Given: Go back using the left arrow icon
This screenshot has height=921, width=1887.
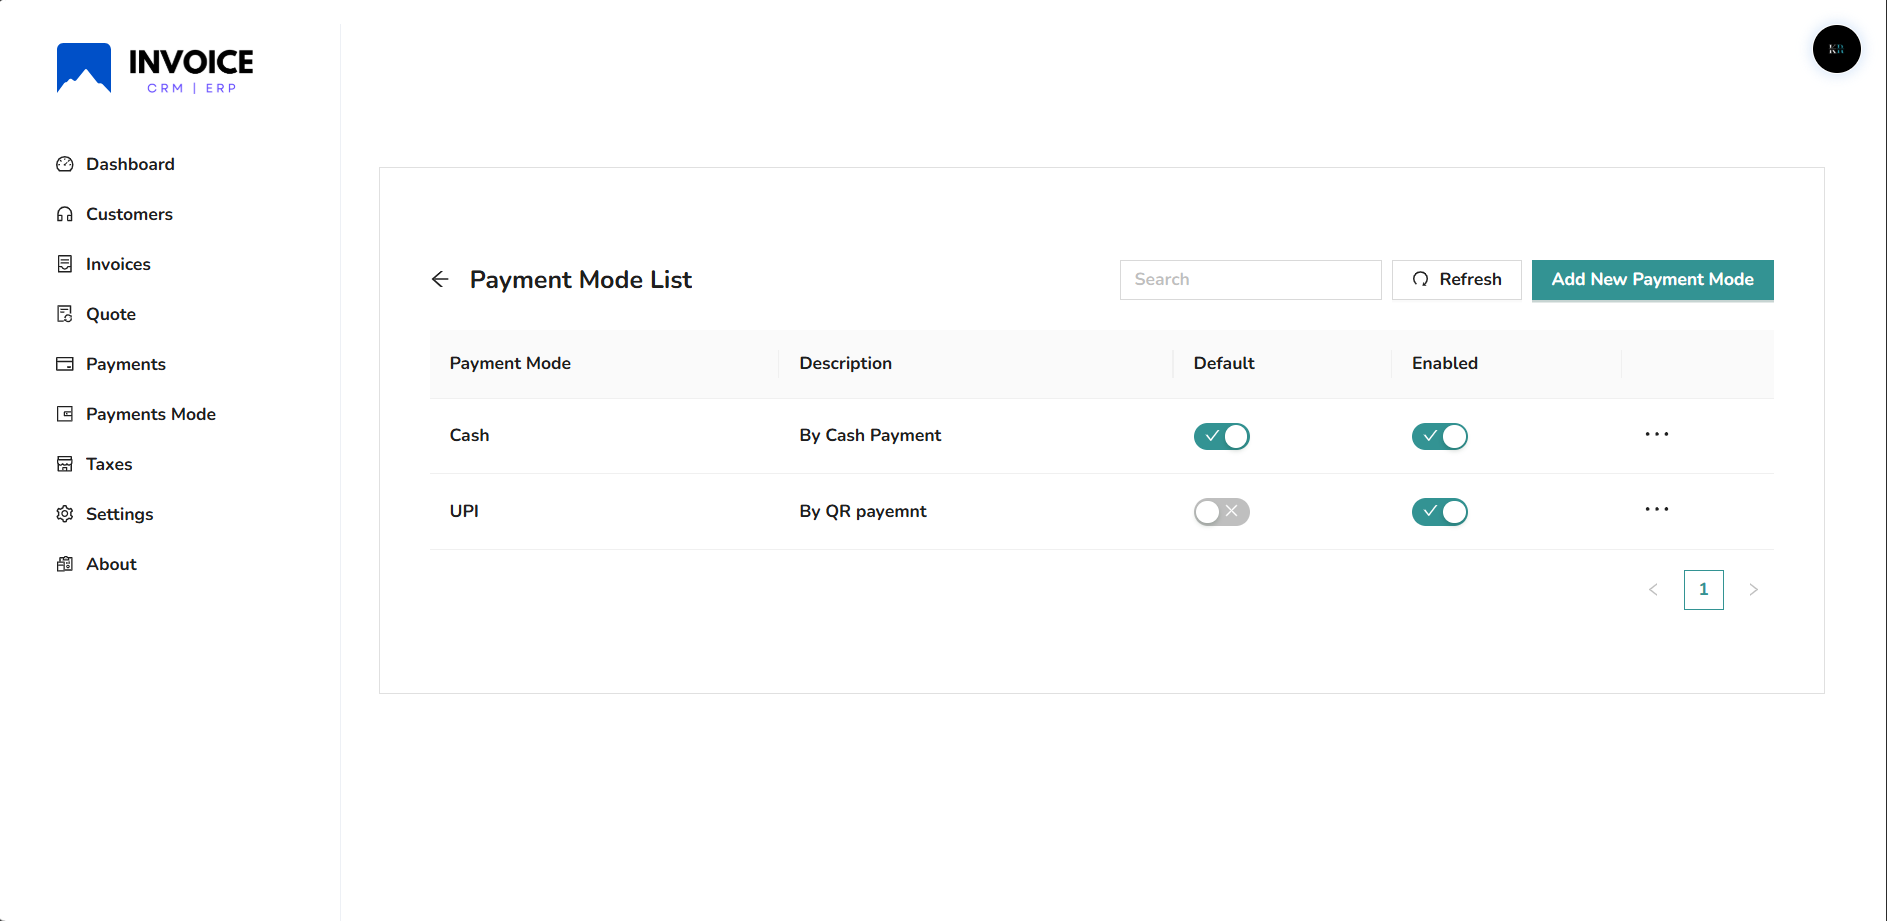Looking at the screenshot, I should (440, 279).
